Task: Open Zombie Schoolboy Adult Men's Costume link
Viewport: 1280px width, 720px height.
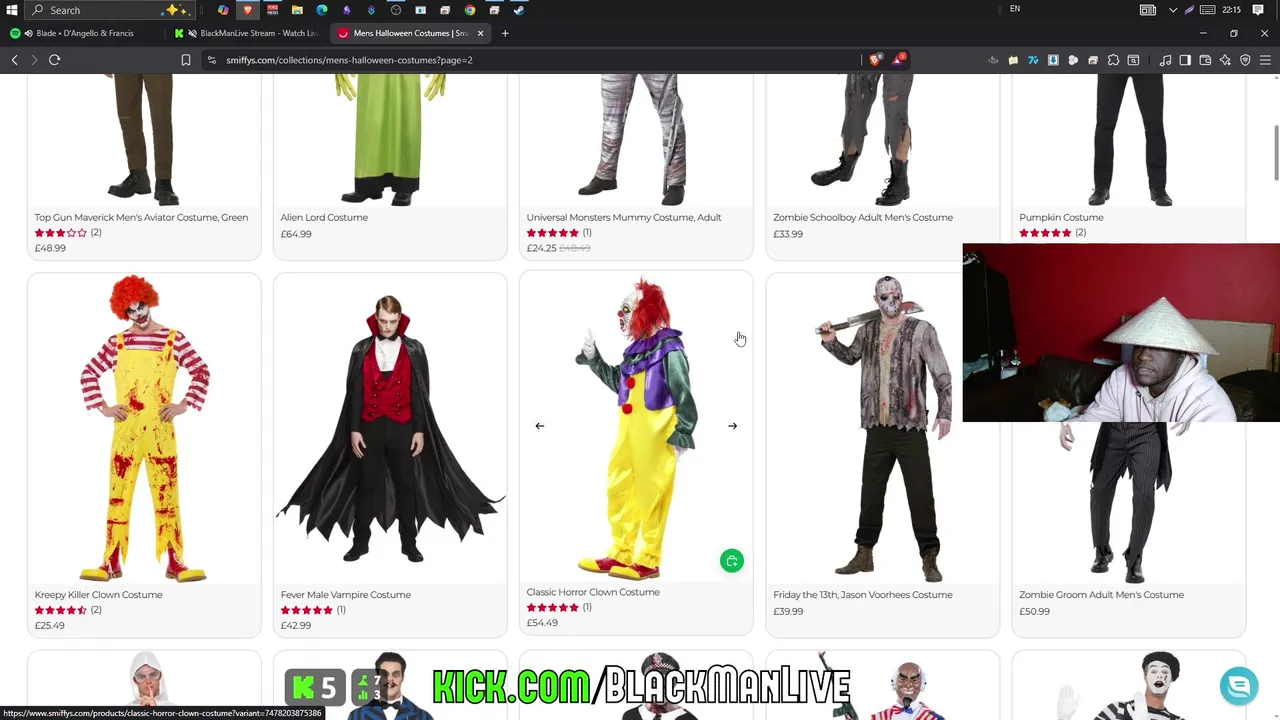Action: (863, 217)
